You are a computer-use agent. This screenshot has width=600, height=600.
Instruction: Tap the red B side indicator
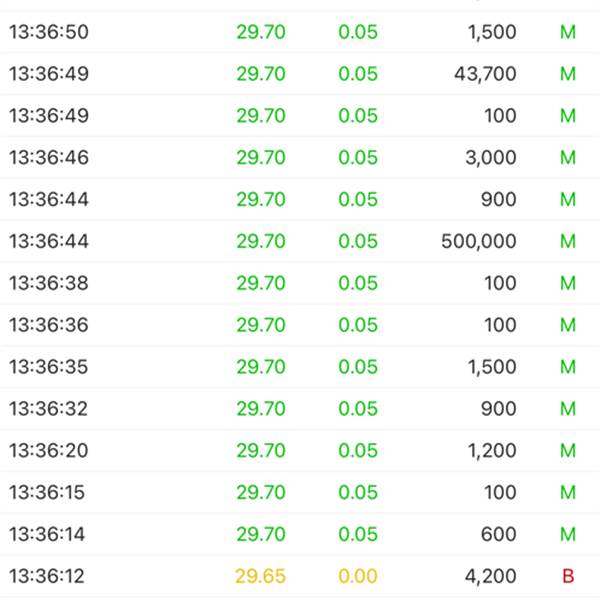[x=568, y=576]
